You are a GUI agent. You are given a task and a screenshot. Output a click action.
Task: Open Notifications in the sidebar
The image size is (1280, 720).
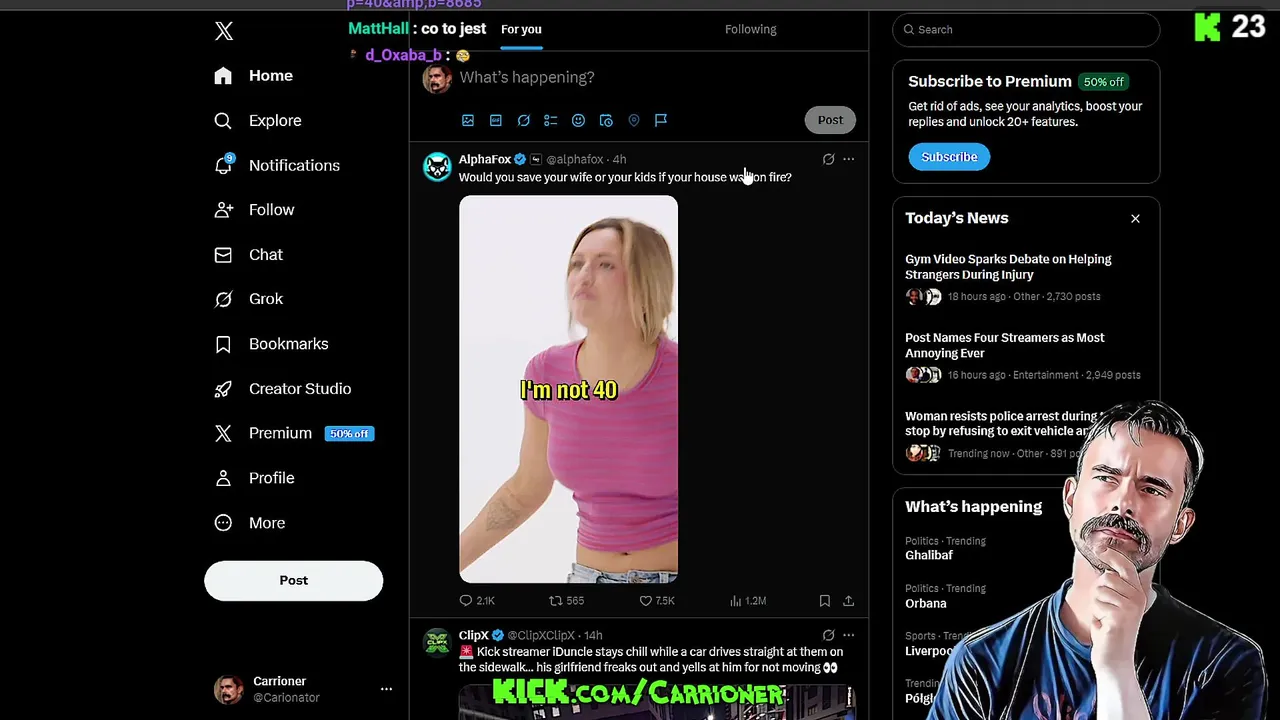pos(277,165)
